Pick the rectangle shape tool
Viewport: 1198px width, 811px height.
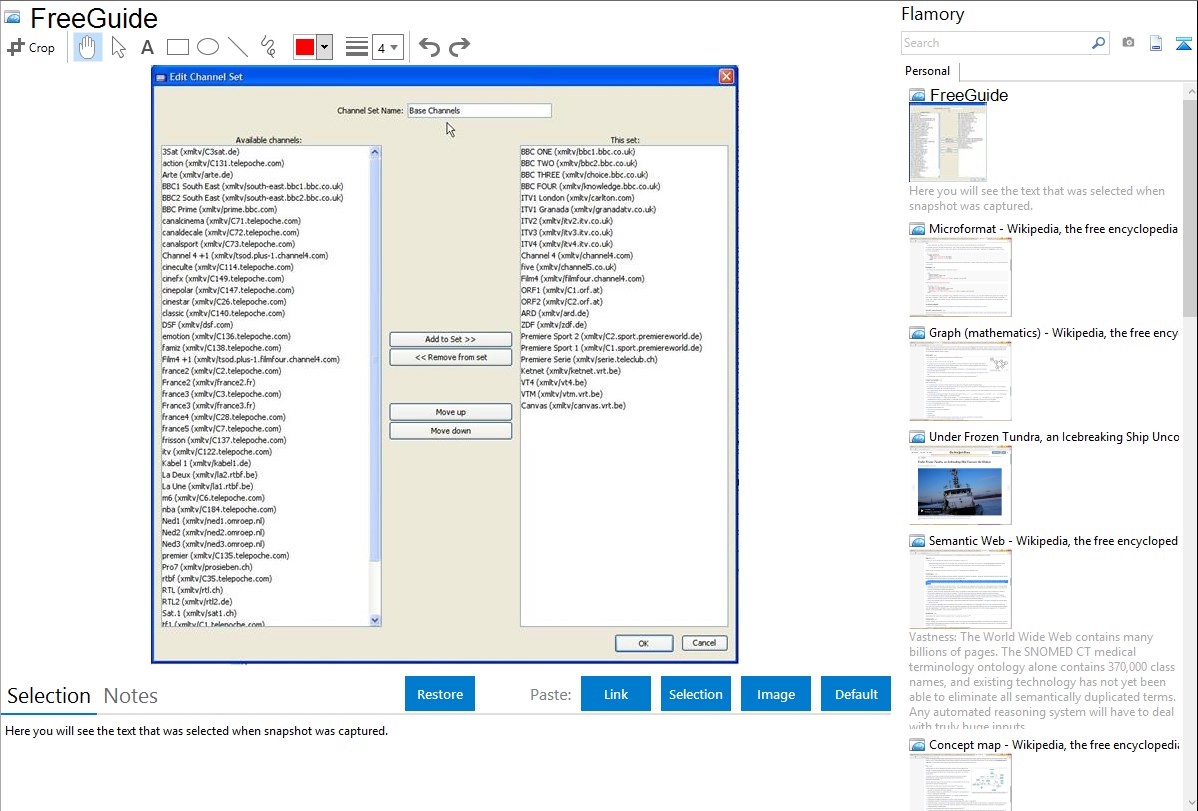click(x=178, y=47)
